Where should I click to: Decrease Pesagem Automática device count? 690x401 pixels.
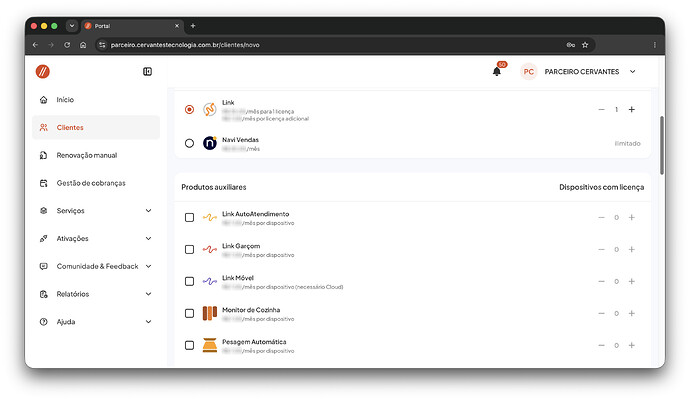pos(602,345)
